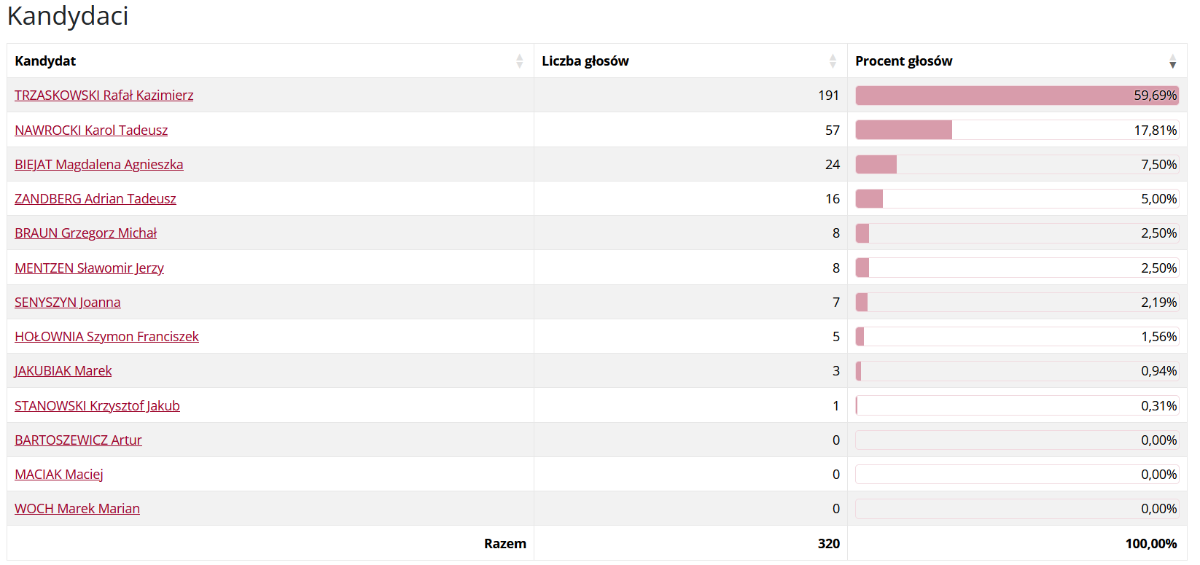
Task: Open JAKUBIAK Marek candidate link
Action: pyautogui.click(x=63, y=371)
